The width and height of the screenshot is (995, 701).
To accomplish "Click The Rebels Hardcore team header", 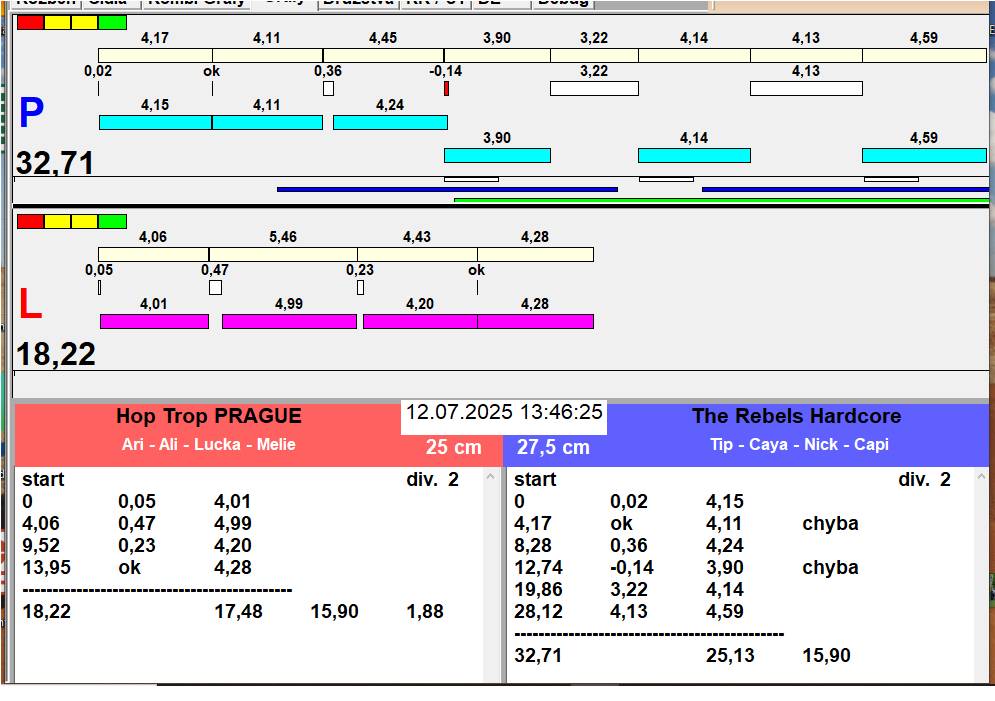I will pos(796,416).
